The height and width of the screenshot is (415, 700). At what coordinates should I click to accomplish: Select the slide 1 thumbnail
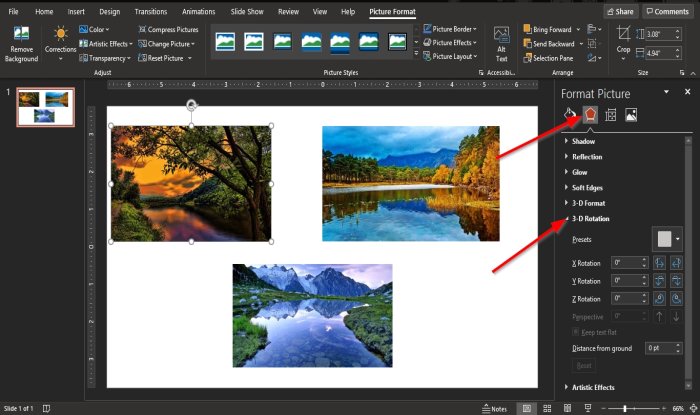tap(46, 105)
